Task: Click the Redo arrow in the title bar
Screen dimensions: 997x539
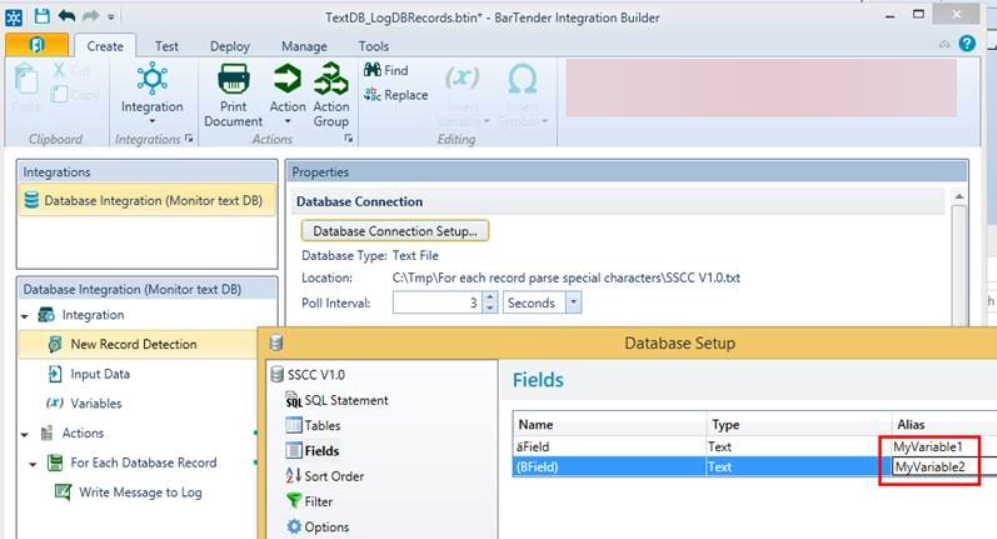Action: (91, 16)
